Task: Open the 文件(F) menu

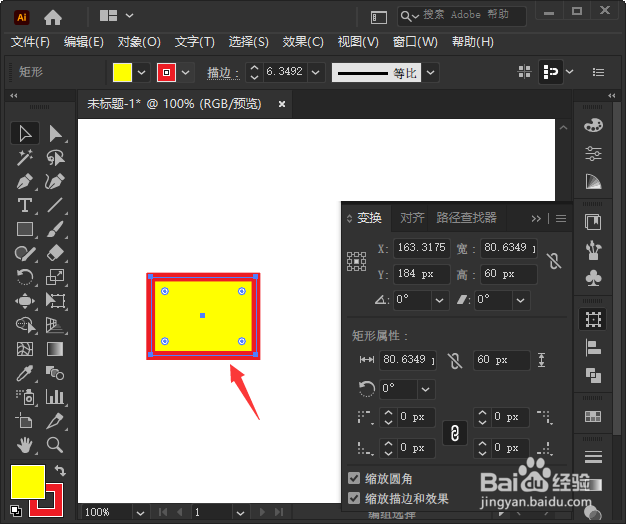Action: [30, 42]
